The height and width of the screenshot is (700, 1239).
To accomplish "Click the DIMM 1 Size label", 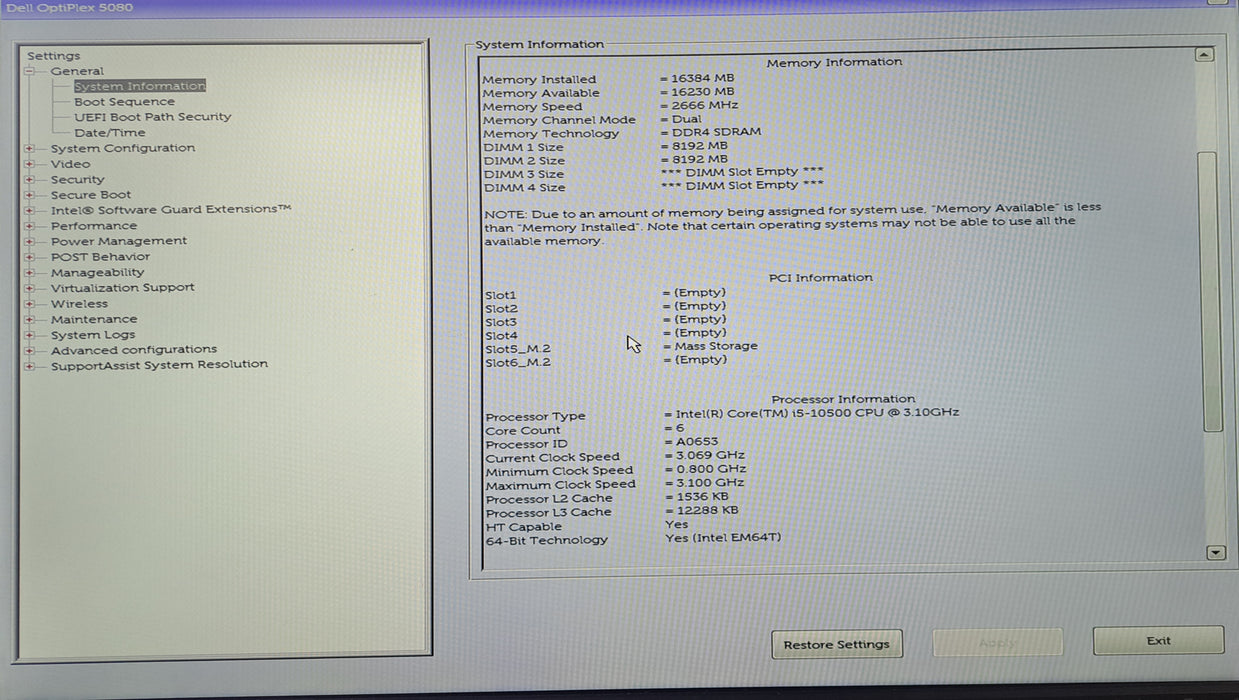I will tap(523, 147).
